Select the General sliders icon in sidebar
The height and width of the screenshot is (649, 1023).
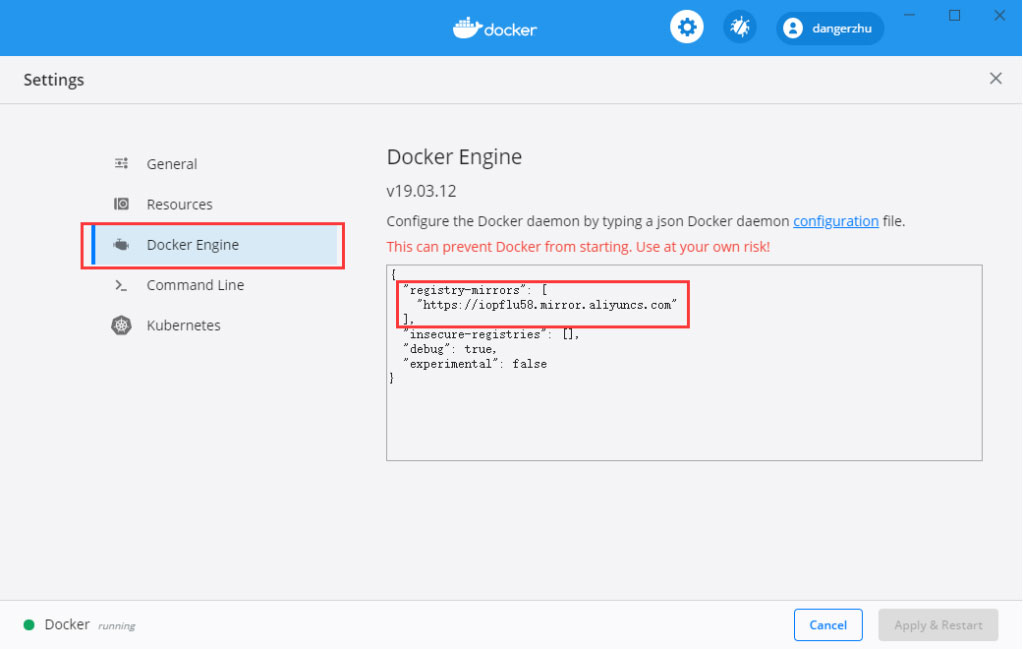(x=121, y=164)
